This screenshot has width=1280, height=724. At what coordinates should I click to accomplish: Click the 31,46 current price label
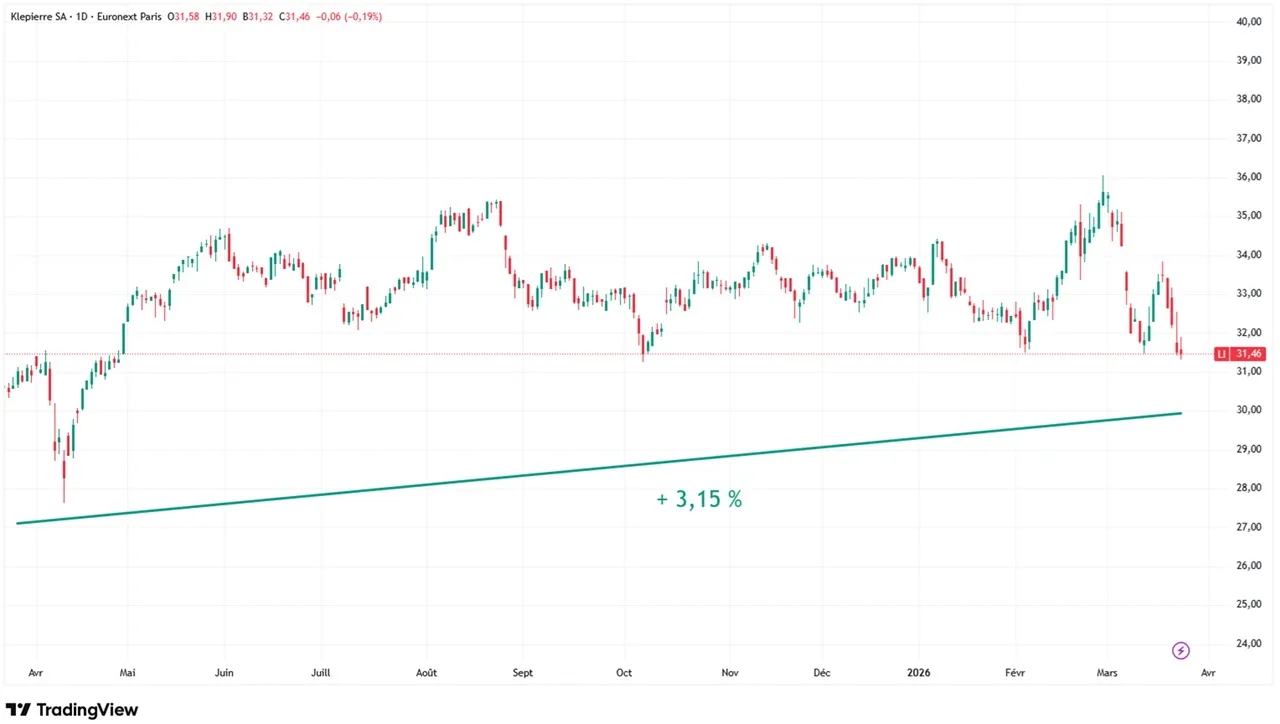[x=1250, y=354]
